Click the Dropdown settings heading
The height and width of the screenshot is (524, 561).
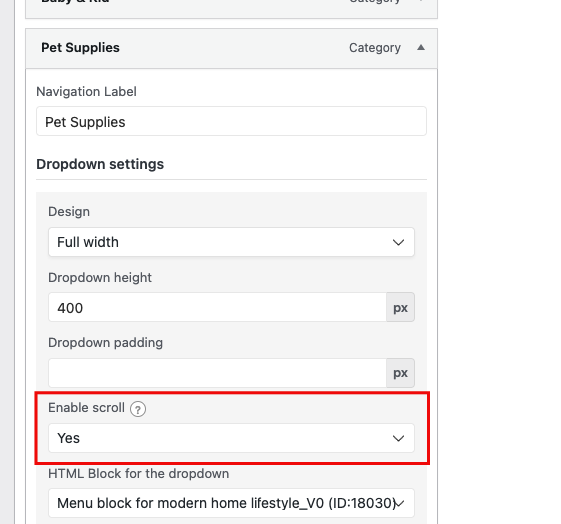(100, 164)
